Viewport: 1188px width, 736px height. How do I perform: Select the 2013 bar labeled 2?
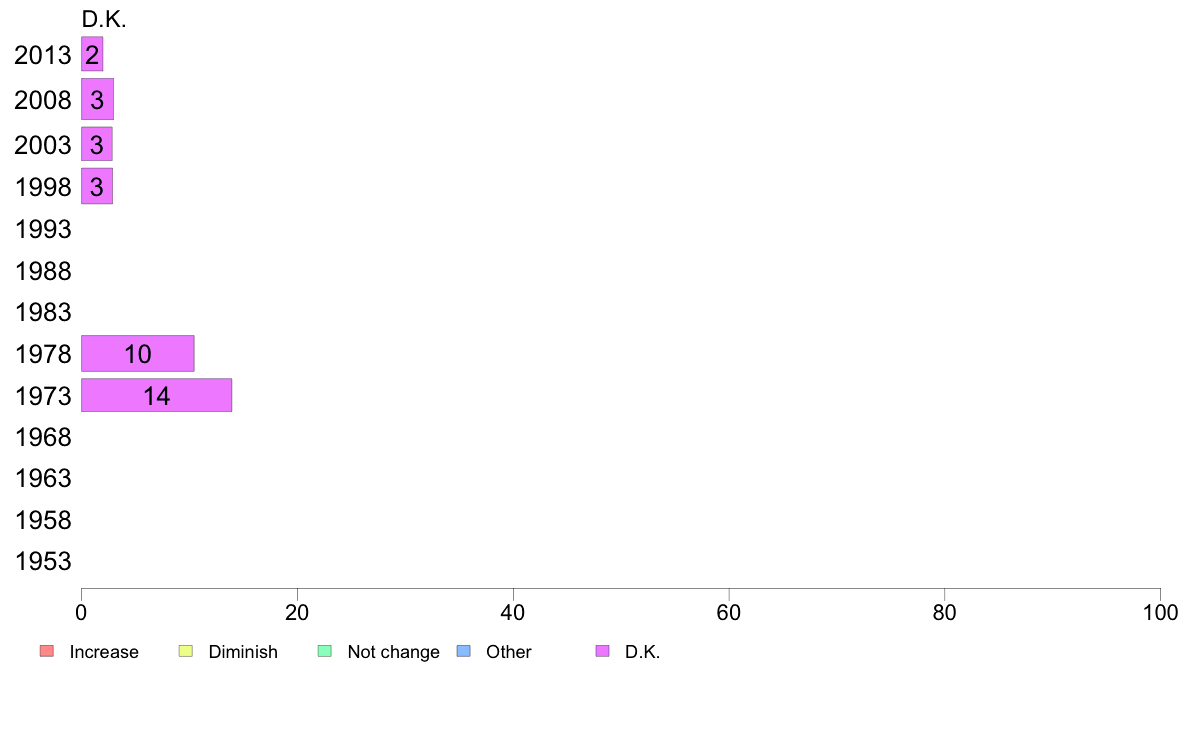92,54
